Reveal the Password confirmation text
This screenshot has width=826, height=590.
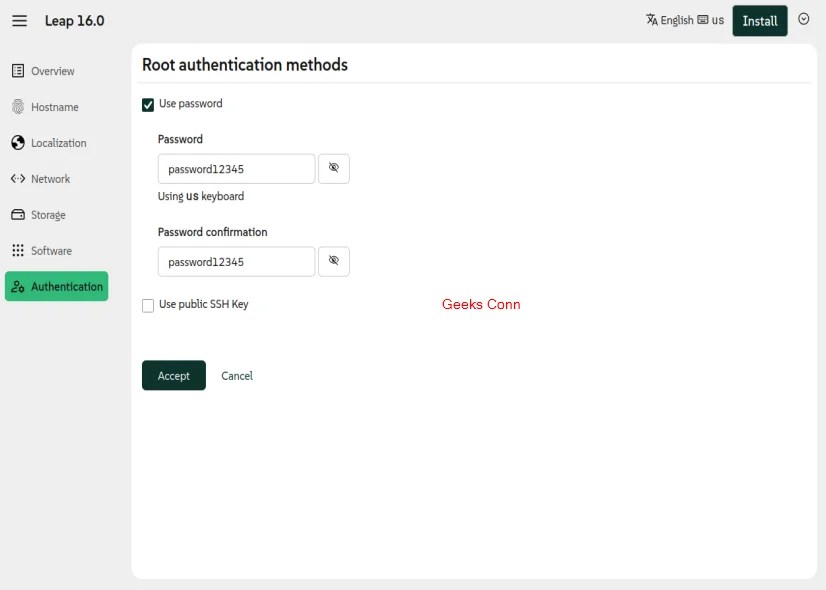[x=334, y=261]
